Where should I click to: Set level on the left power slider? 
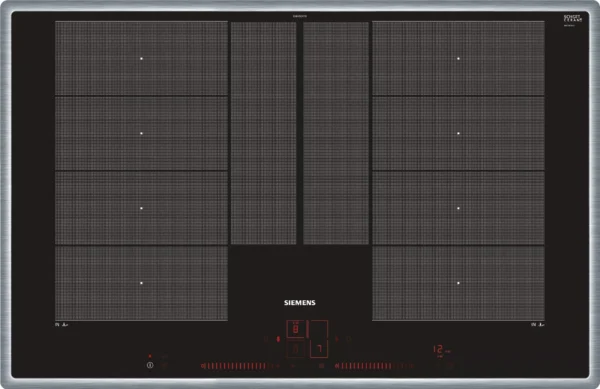[240, 366]
